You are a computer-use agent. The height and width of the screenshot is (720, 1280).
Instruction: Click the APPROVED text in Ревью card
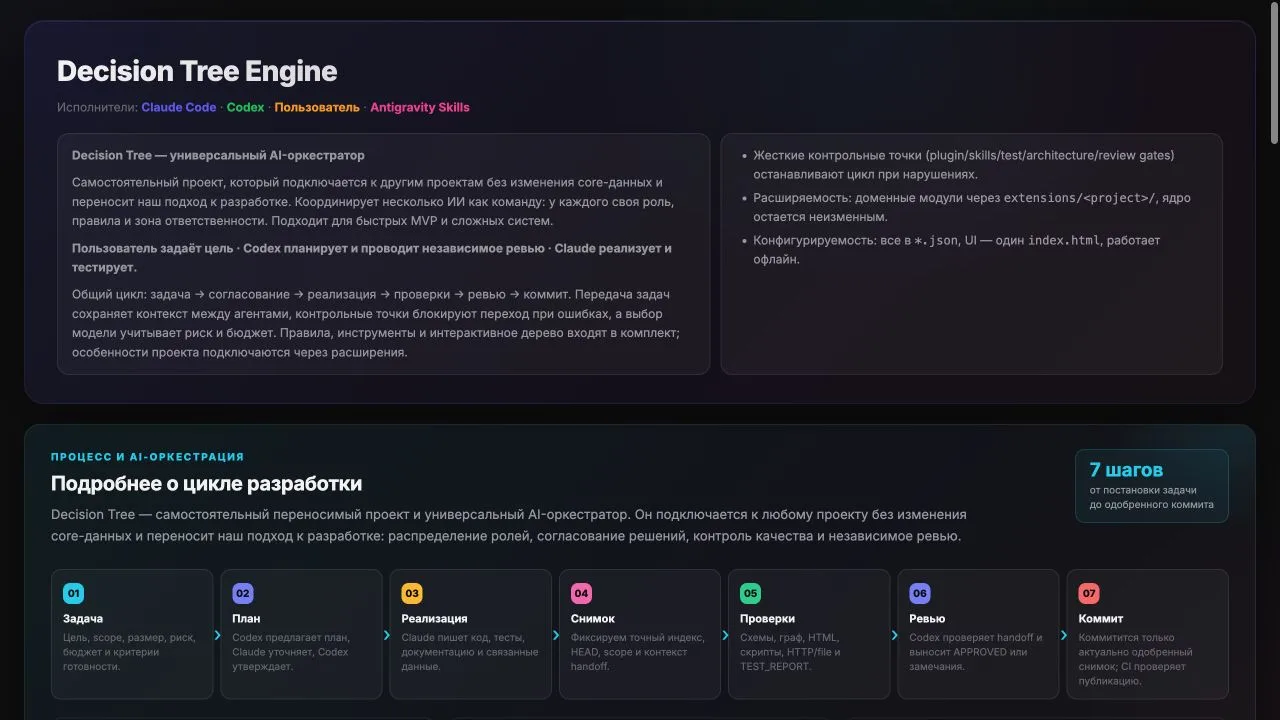tap(979, 652)
